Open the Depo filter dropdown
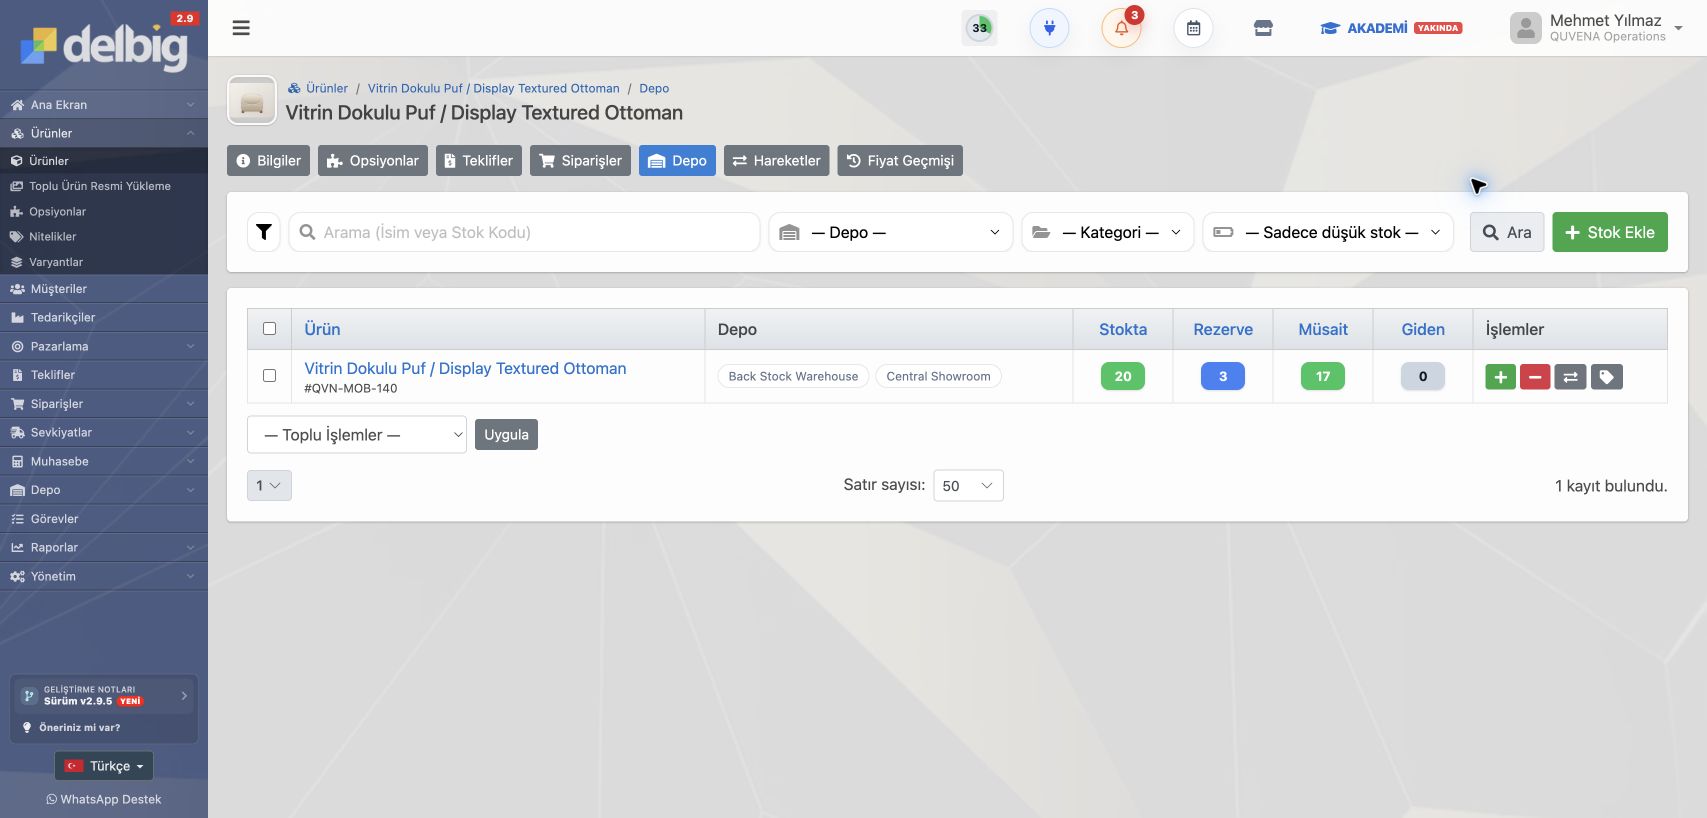The image size is (1707, 818). pos(891,232)
